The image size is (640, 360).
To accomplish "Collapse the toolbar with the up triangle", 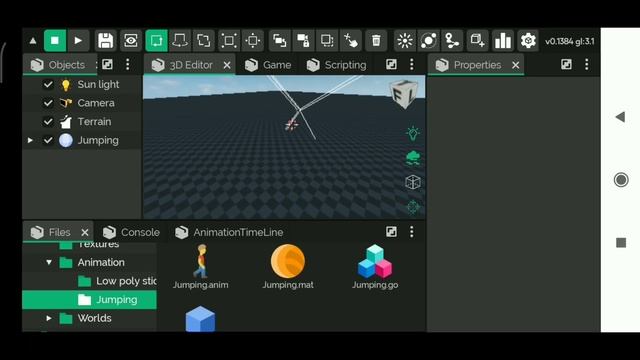I will click(x=33, y=41).
